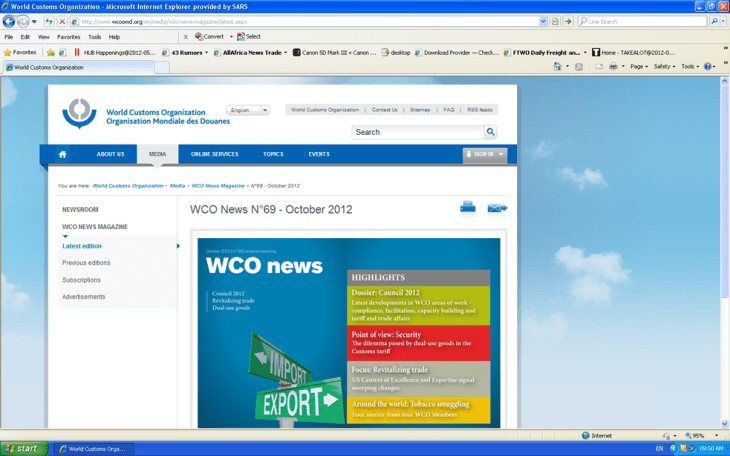Click the browser Forward button
The width and height of the screenshot is (730, 456).
click(x=22, y=21)
